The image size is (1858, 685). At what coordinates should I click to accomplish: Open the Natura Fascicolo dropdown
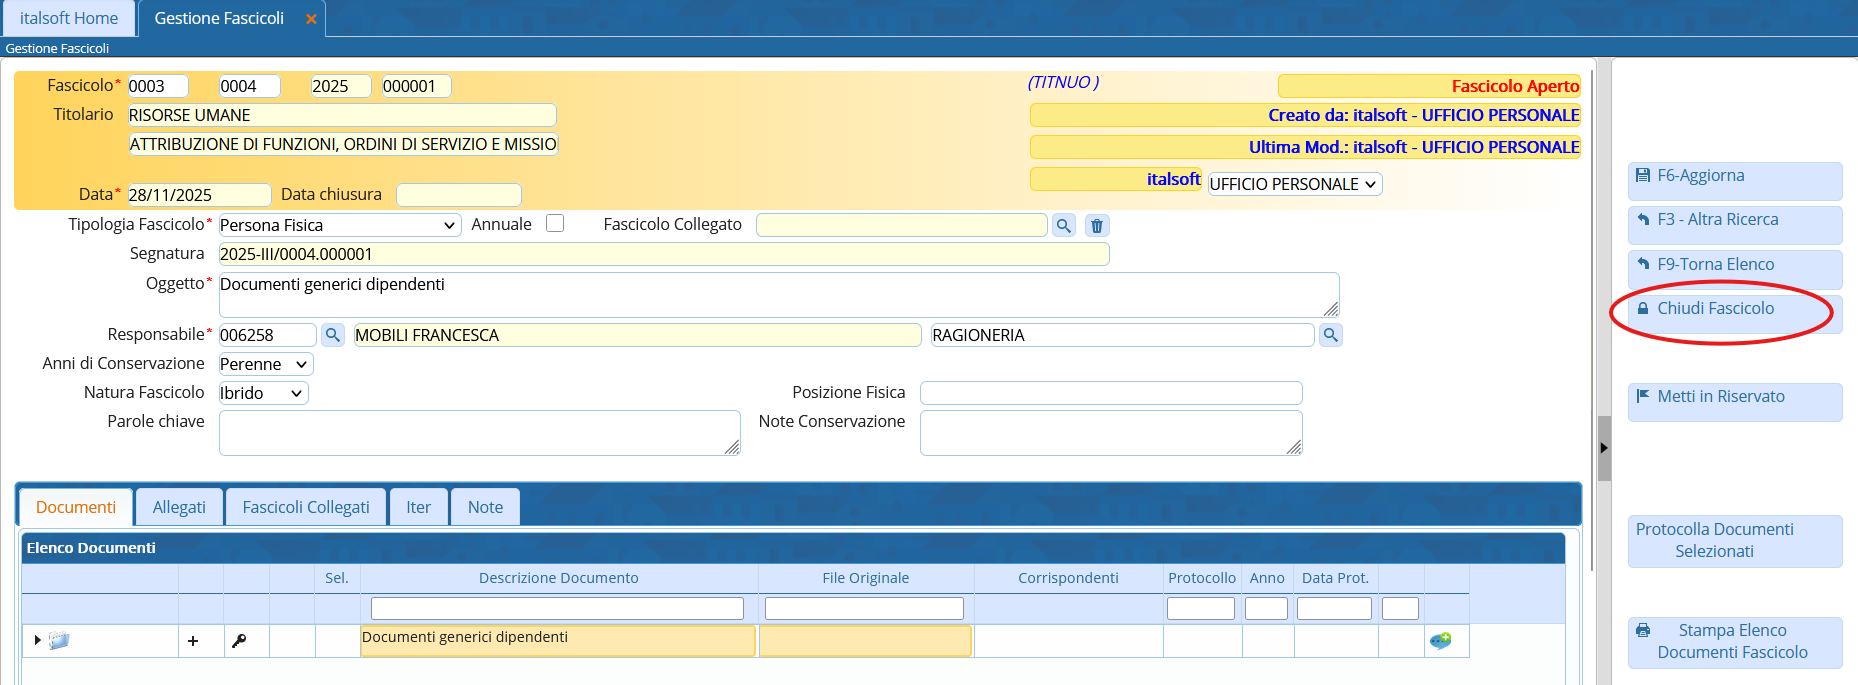[x=263, y=393]
